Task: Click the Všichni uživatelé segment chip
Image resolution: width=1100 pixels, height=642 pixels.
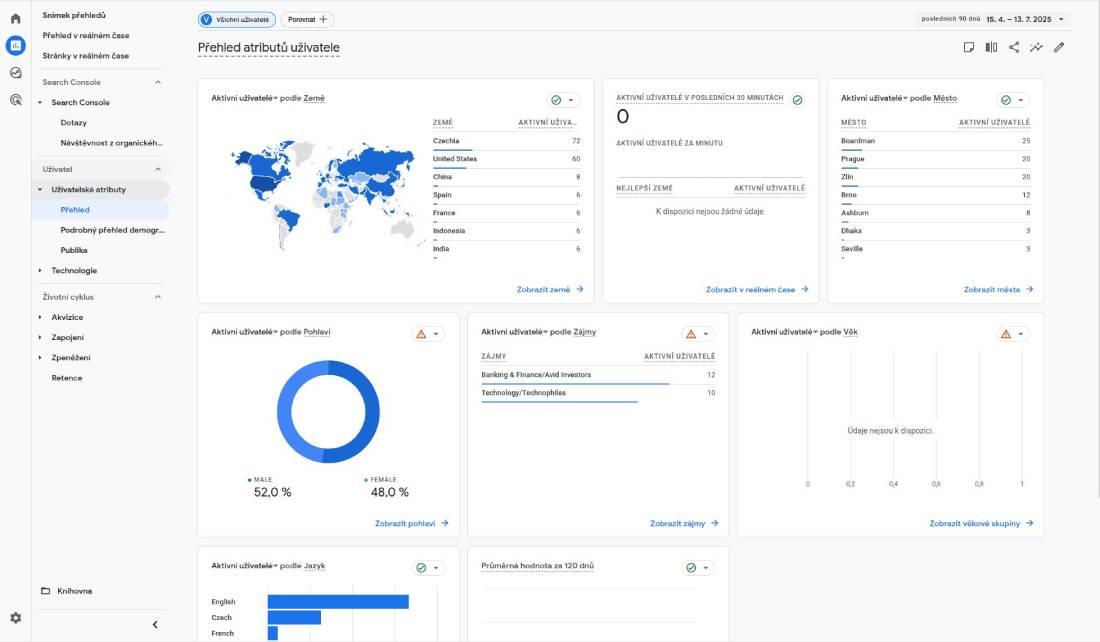Action: (x=237, y=19)
